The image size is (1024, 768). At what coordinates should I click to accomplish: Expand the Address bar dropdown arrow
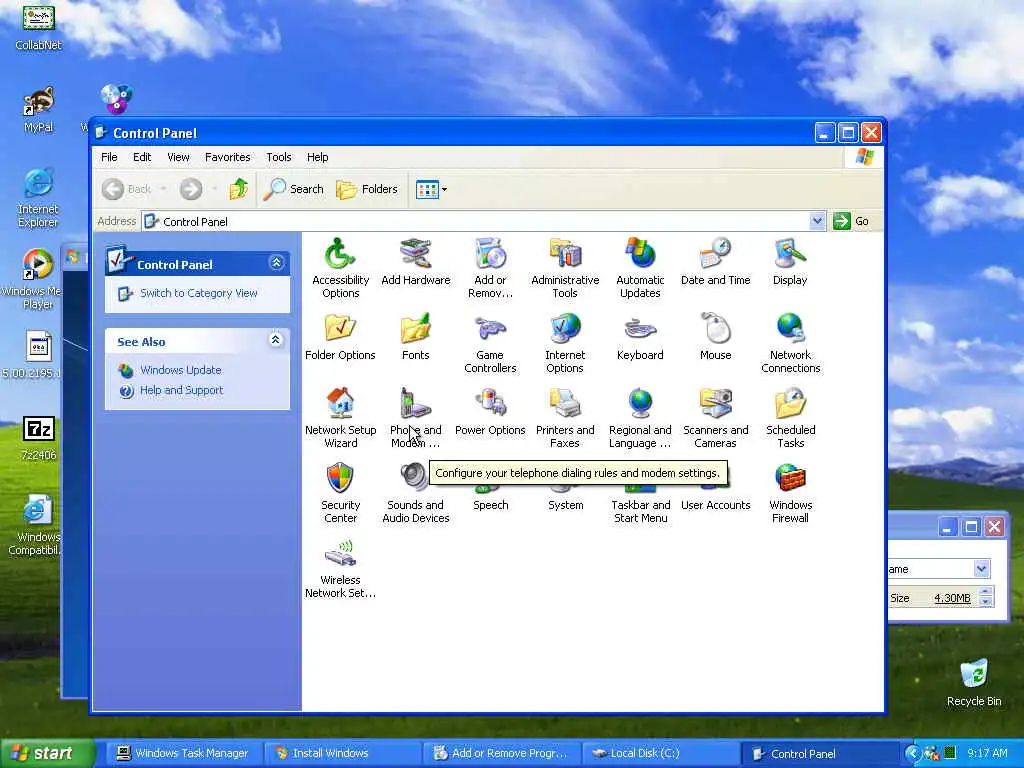(x=817, y=221)
